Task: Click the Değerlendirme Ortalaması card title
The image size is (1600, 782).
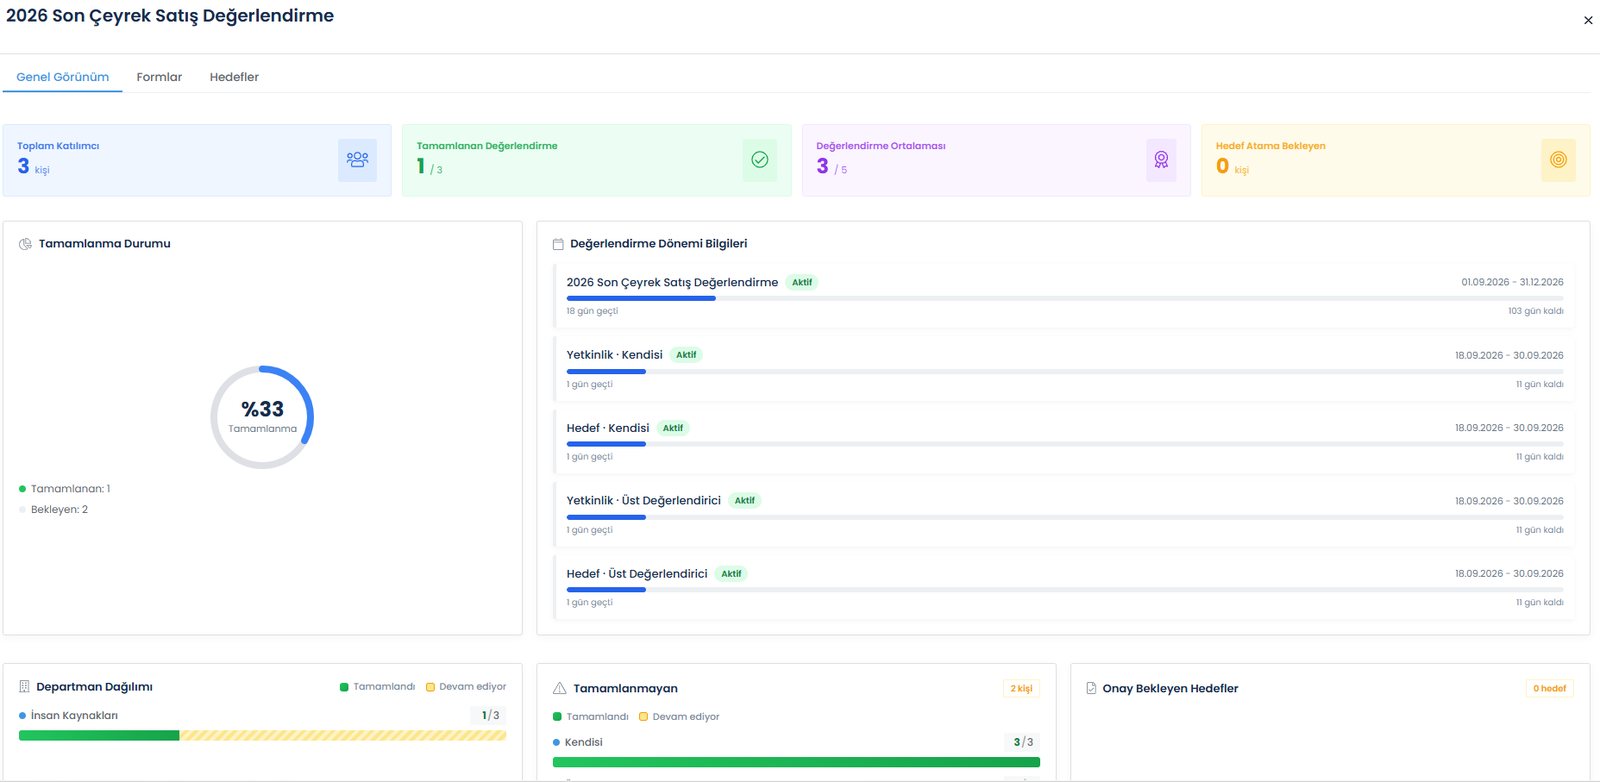Action: pos(881,146)
